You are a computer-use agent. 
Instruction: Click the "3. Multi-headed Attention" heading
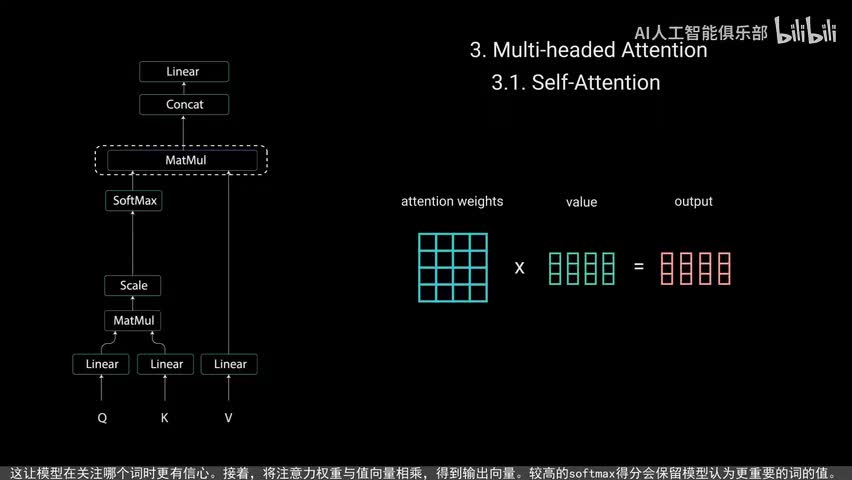(x=588, y=50)
